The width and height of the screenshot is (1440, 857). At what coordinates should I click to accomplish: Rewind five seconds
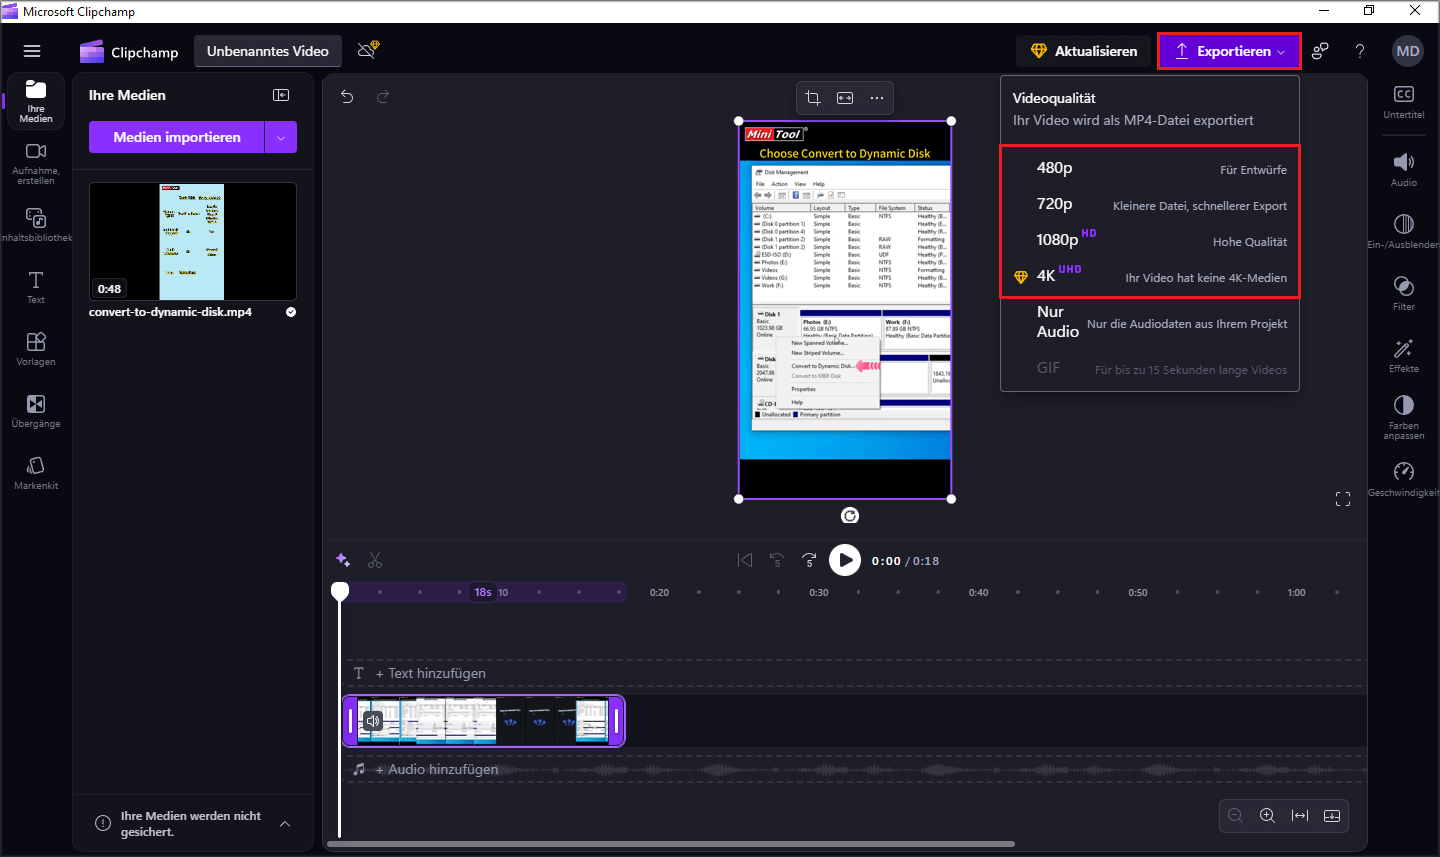coord(777,560)
